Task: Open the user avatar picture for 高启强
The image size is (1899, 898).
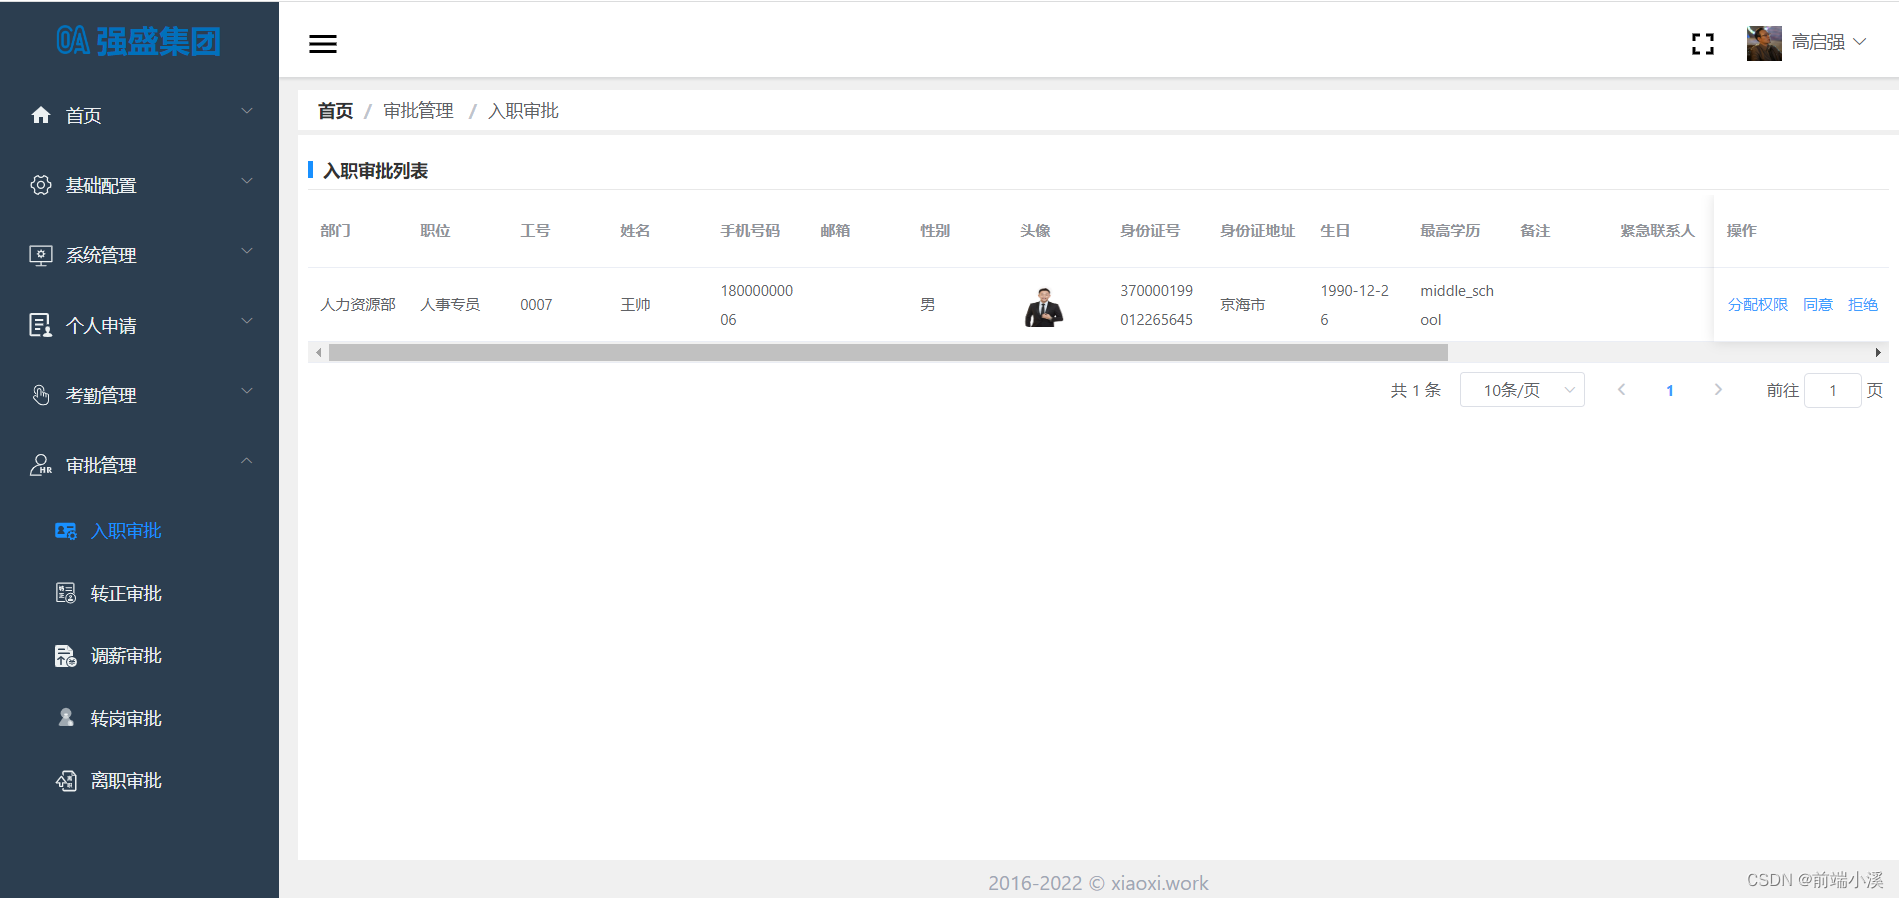Action: 1764,43
